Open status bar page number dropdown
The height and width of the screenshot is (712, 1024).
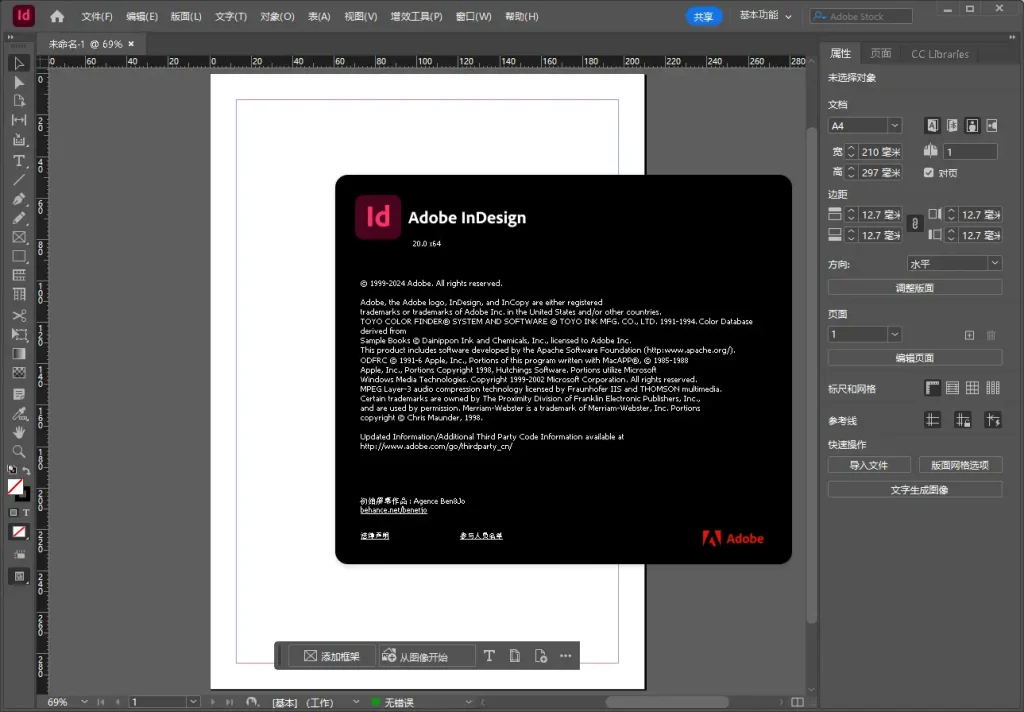[x=193, y=702]
